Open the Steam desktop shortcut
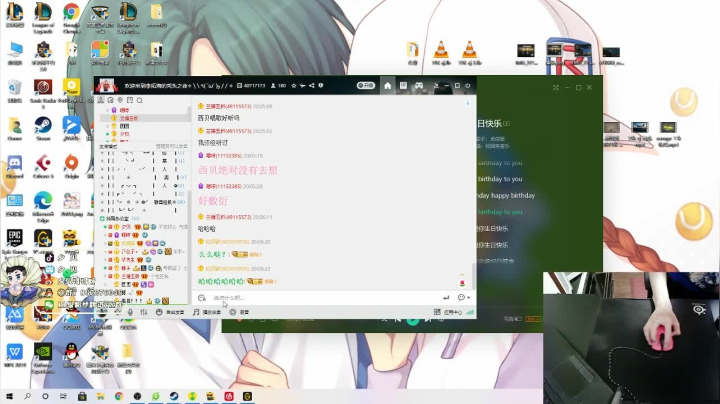Screen dimensions: 720x404 [43, 129]
